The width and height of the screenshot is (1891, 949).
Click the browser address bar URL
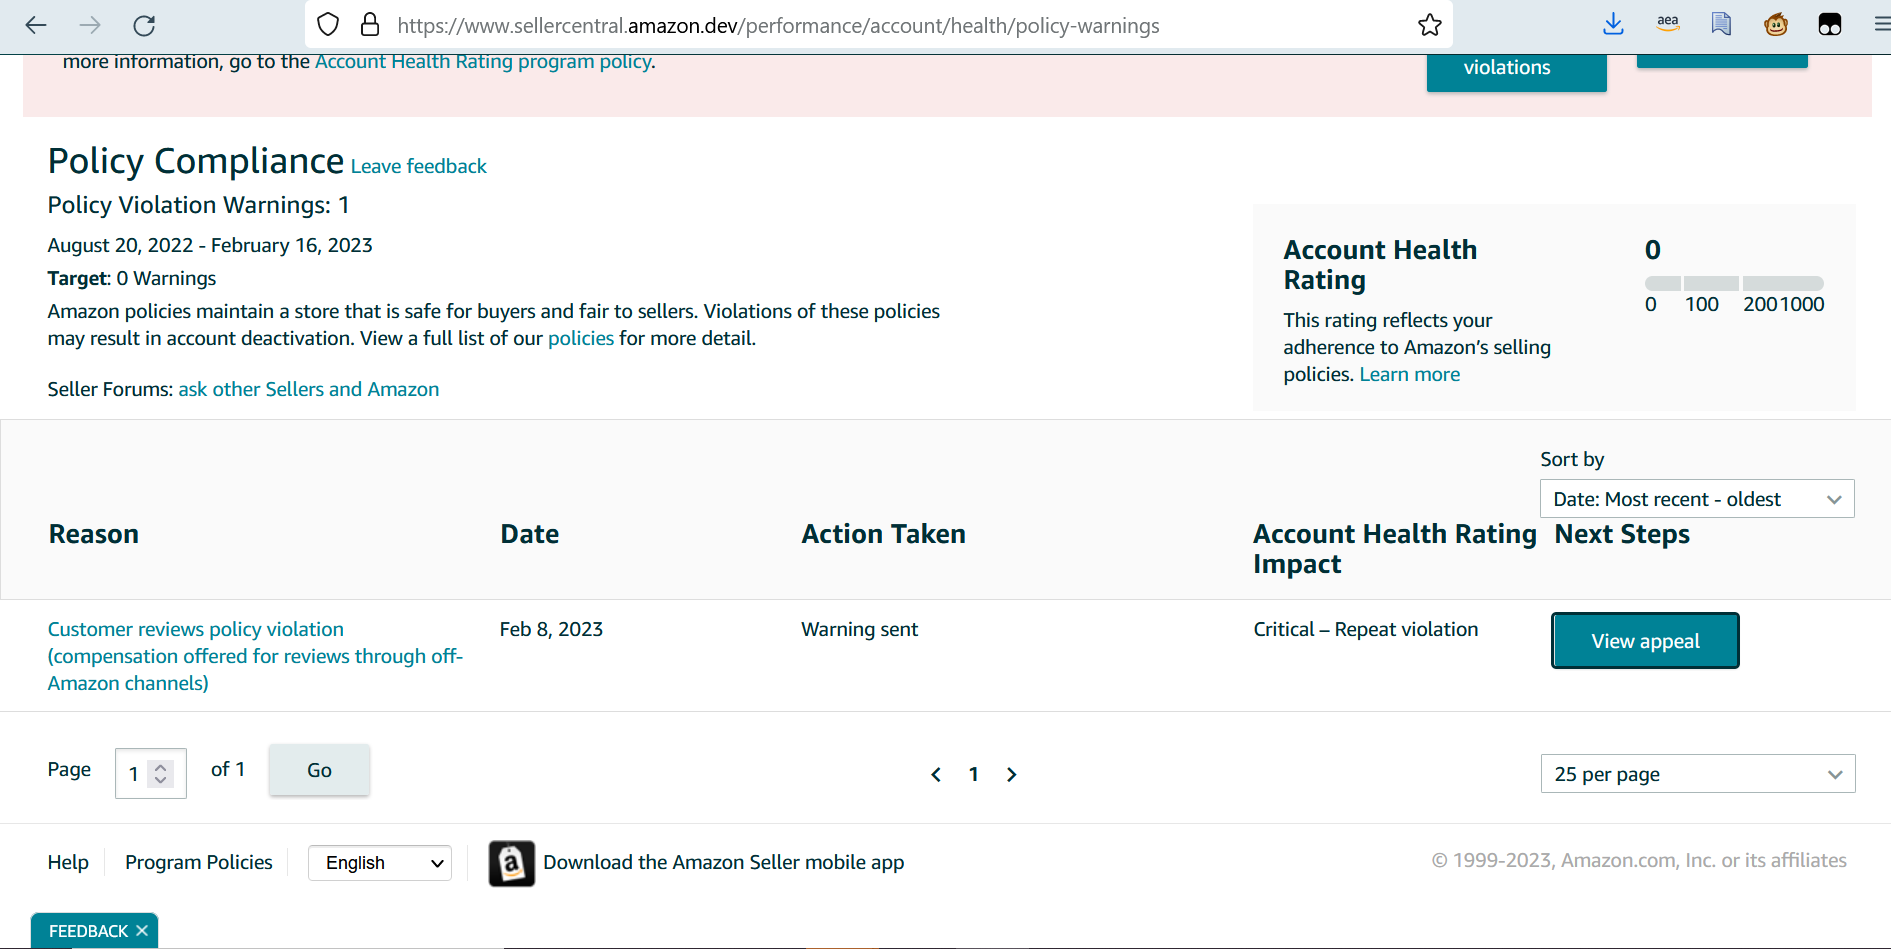tap(778, 25)
